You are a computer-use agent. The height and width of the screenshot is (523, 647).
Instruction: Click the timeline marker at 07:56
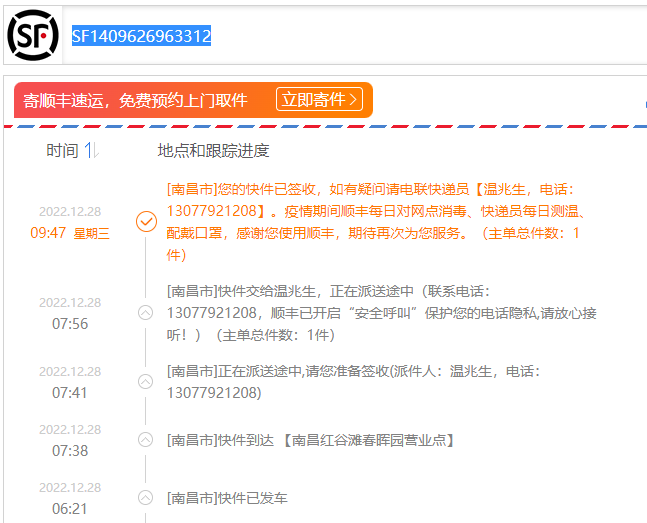(x=145, y=312)
